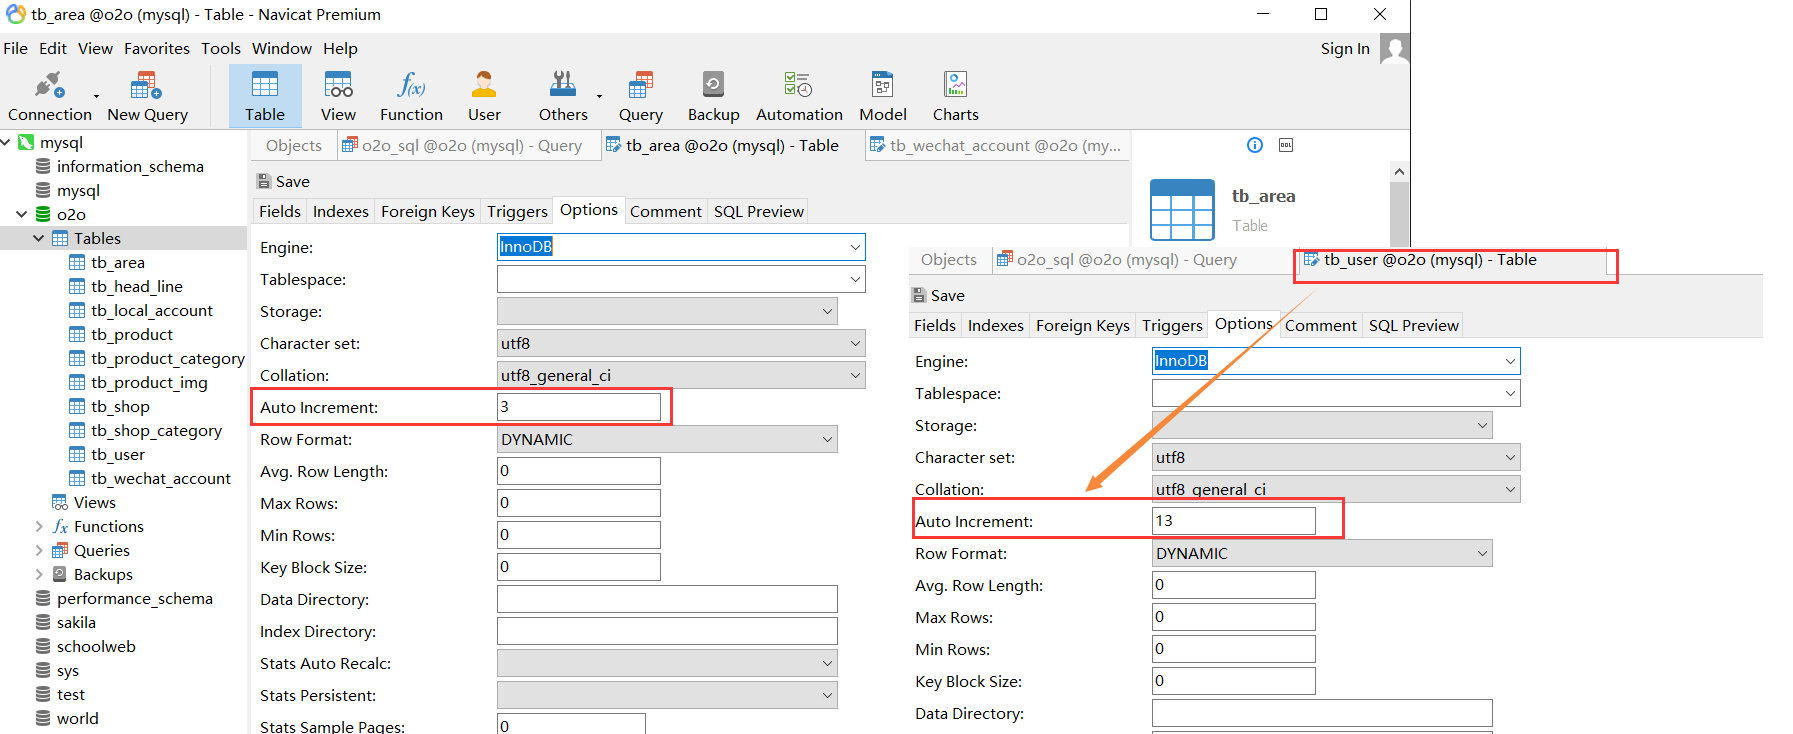The width and height of the screenshot is (1793, 734).
Task: Click the user avatar icon next to Sign In
Action: [1394, 48]
